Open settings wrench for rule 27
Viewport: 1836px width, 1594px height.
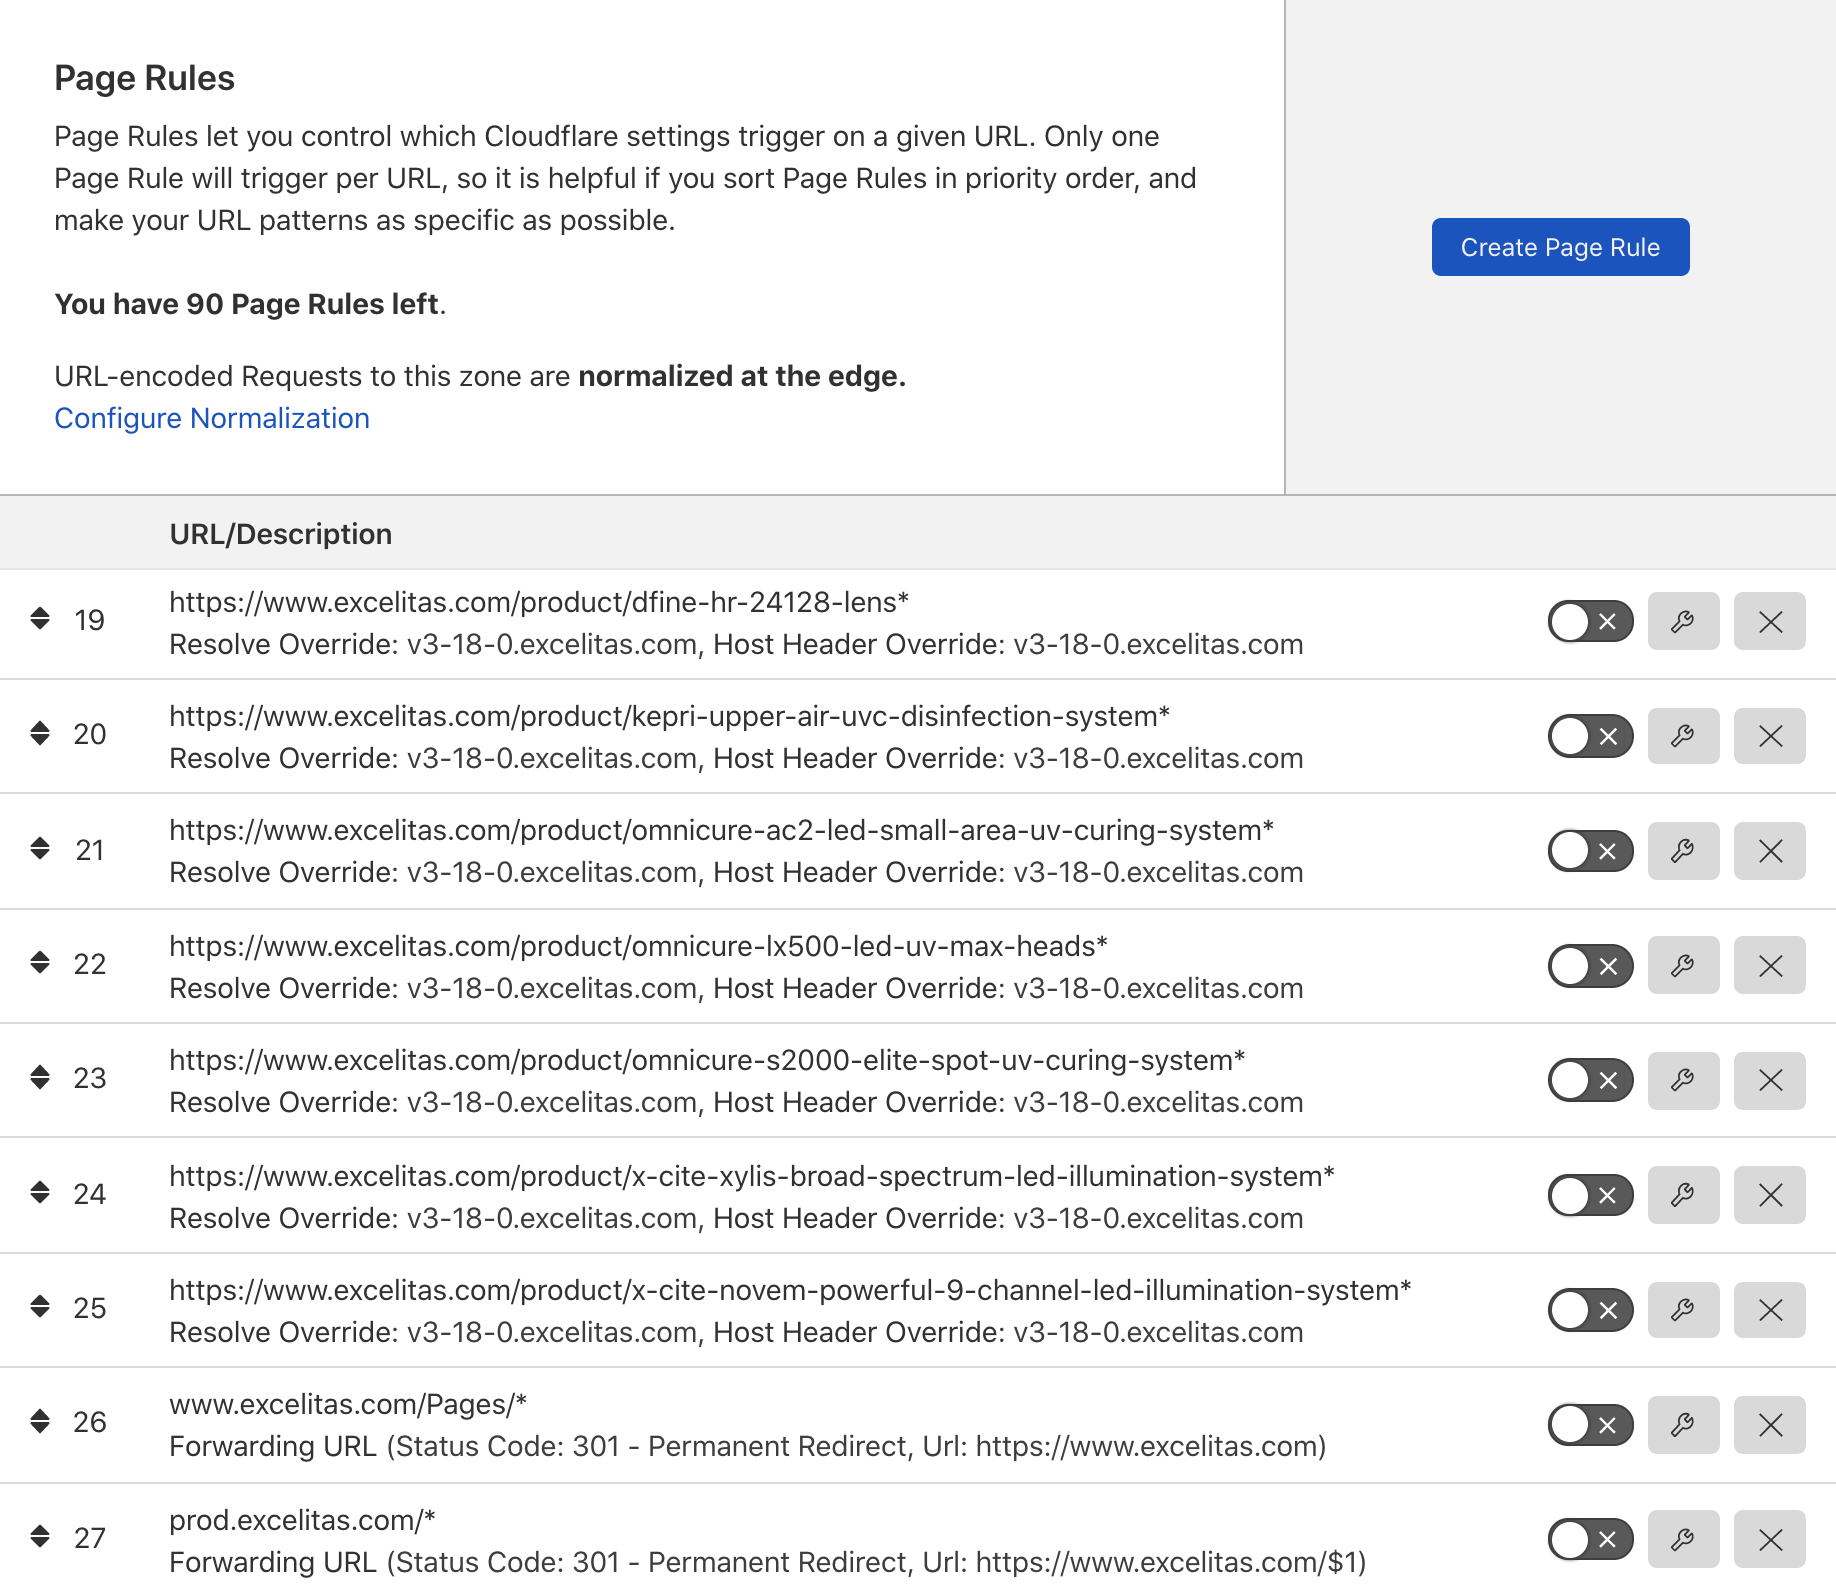point(1683,1539)
